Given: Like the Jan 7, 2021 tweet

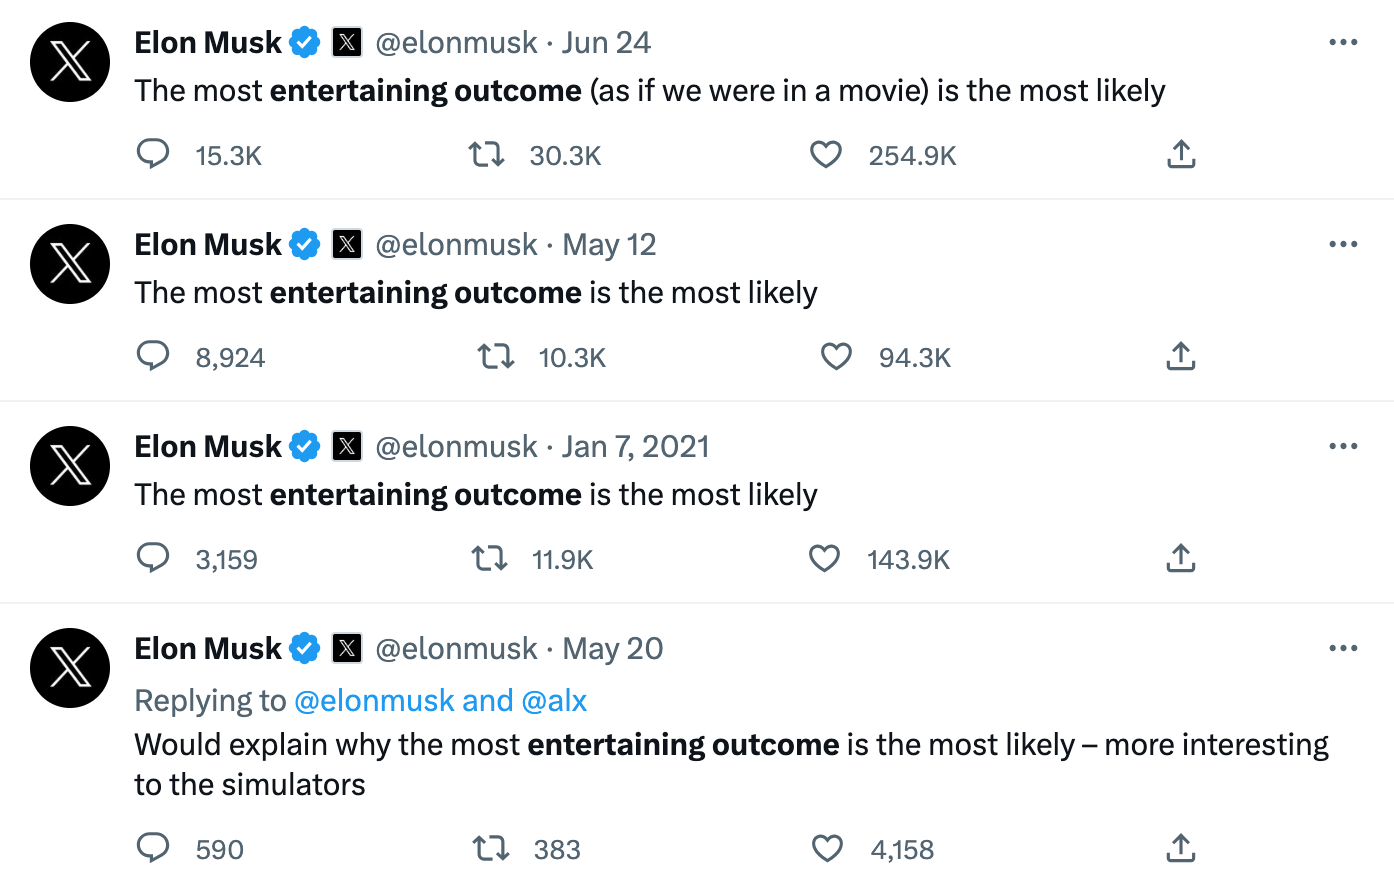Looking at the screenshot, I should click(x=824, y=558).
